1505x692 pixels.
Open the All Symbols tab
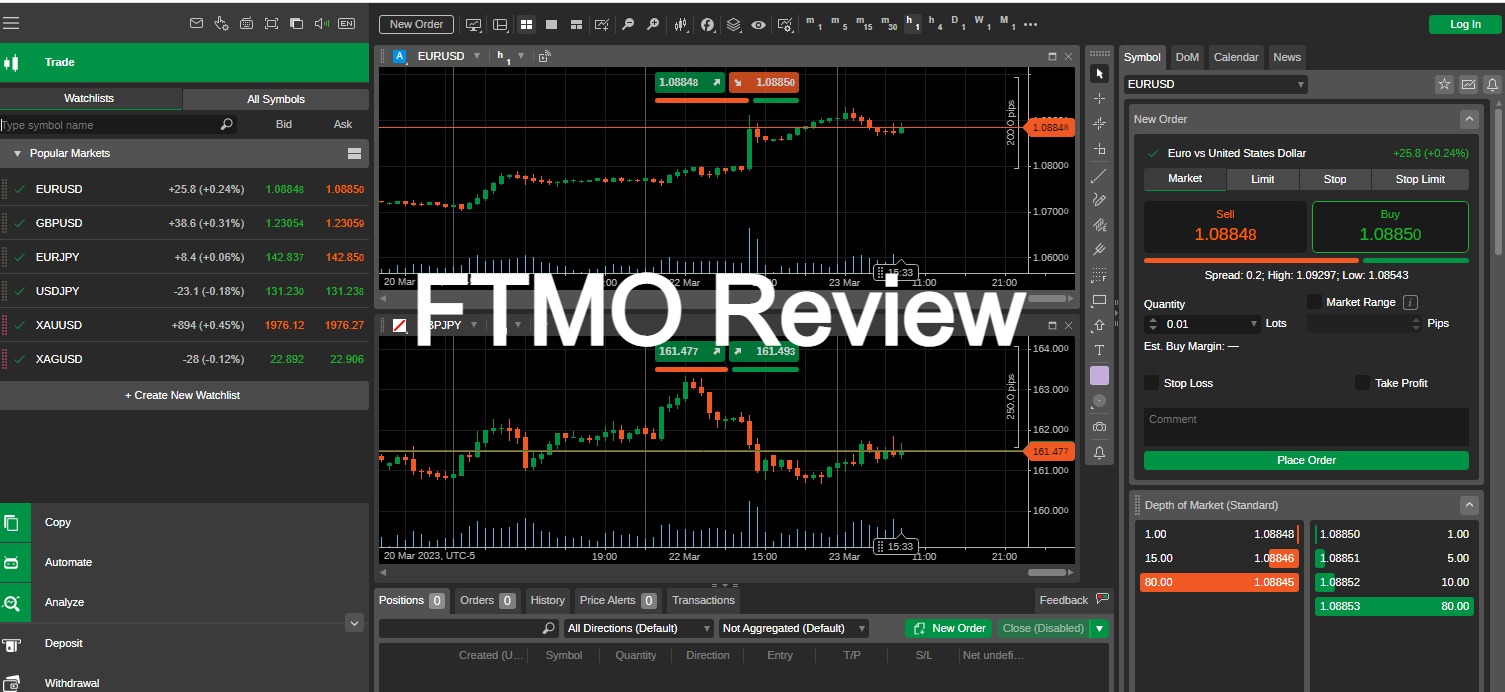[276, 99]
